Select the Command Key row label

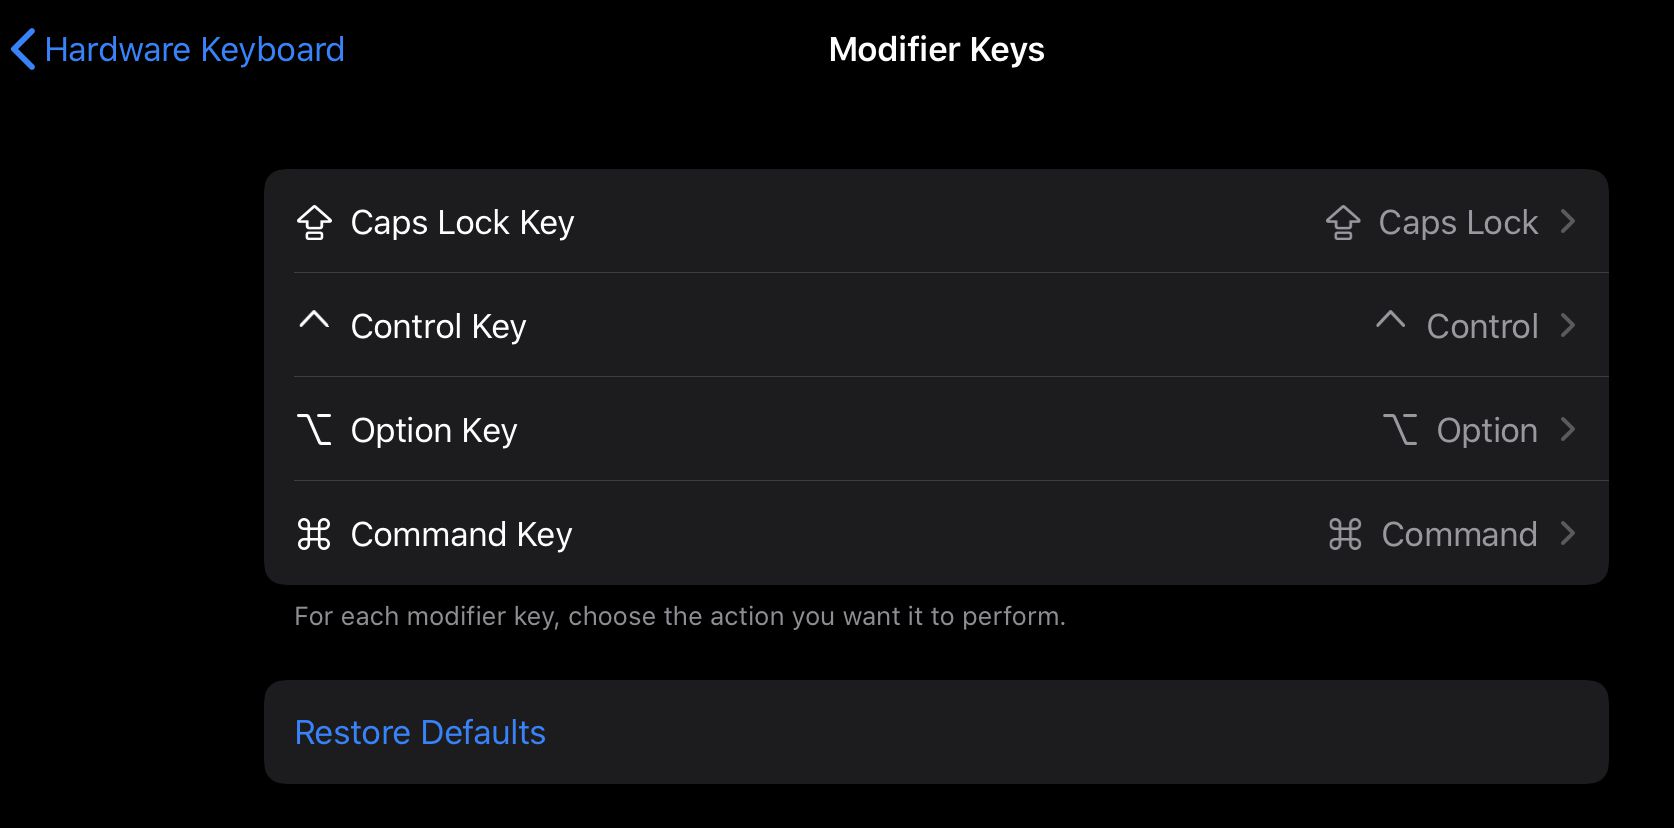[x=460, y=534]
